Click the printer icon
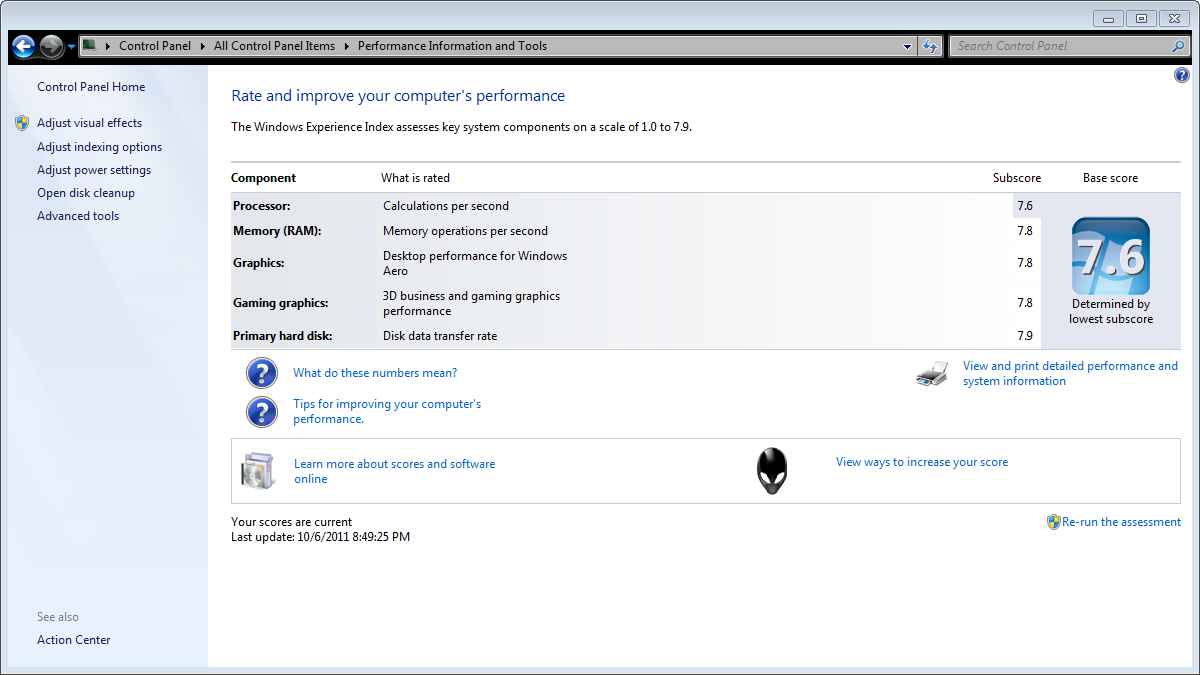The width and height of the screenshot is (1200, 675). (x=932, y=375)
